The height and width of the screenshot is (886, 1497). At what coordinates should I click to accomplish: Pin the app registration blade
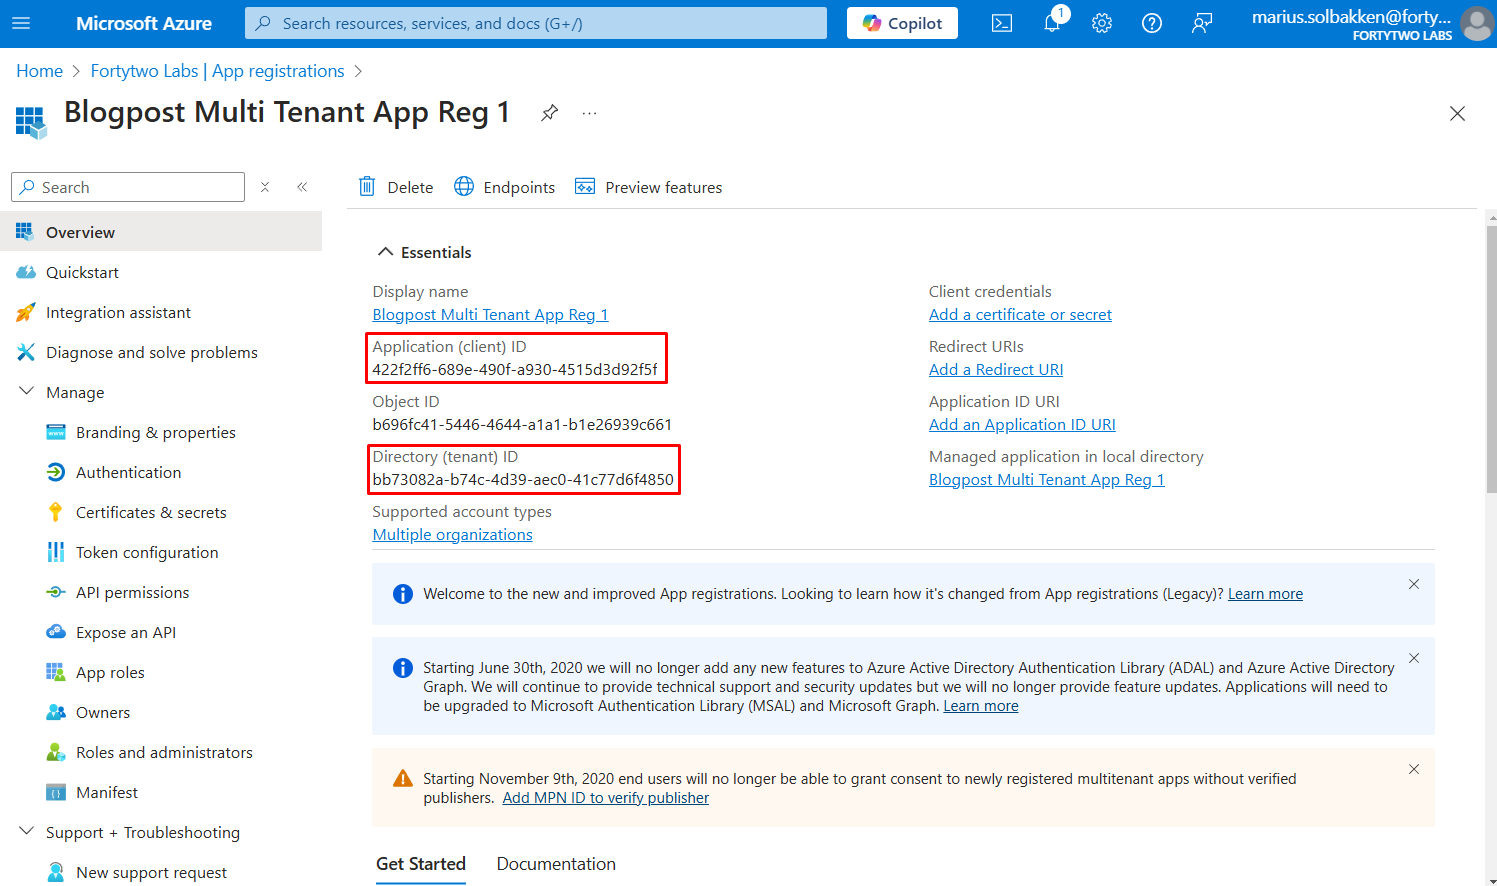click(549, 113)
